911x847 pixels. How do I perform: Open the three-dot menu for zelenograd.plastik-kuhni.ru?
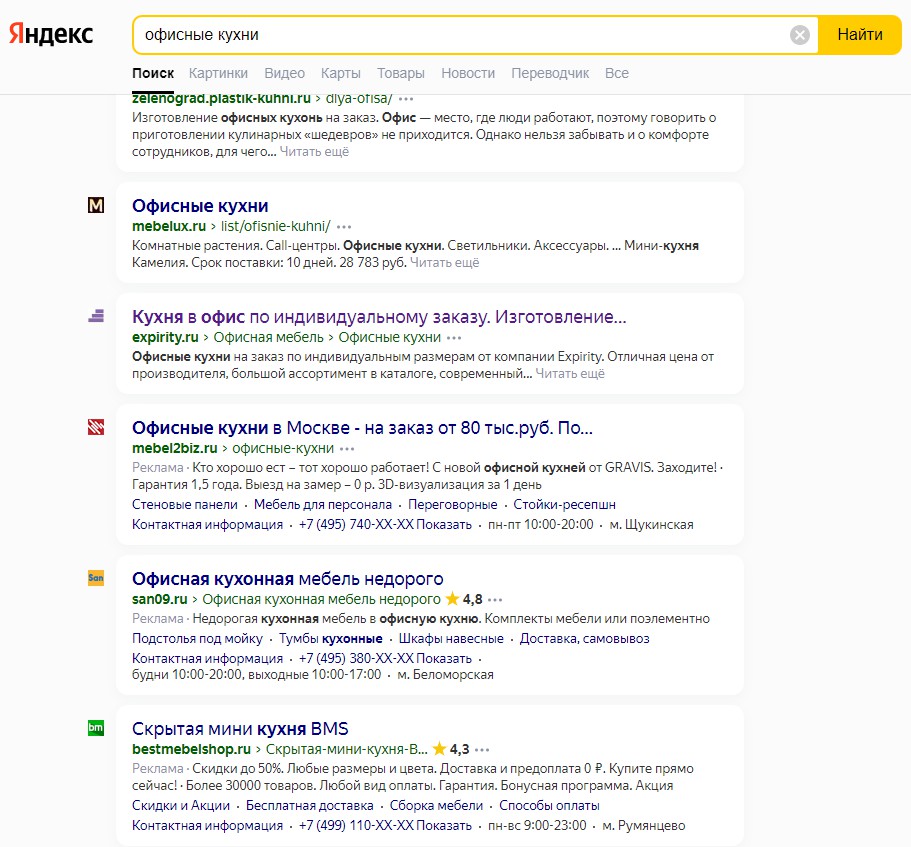tap(406, 98)
